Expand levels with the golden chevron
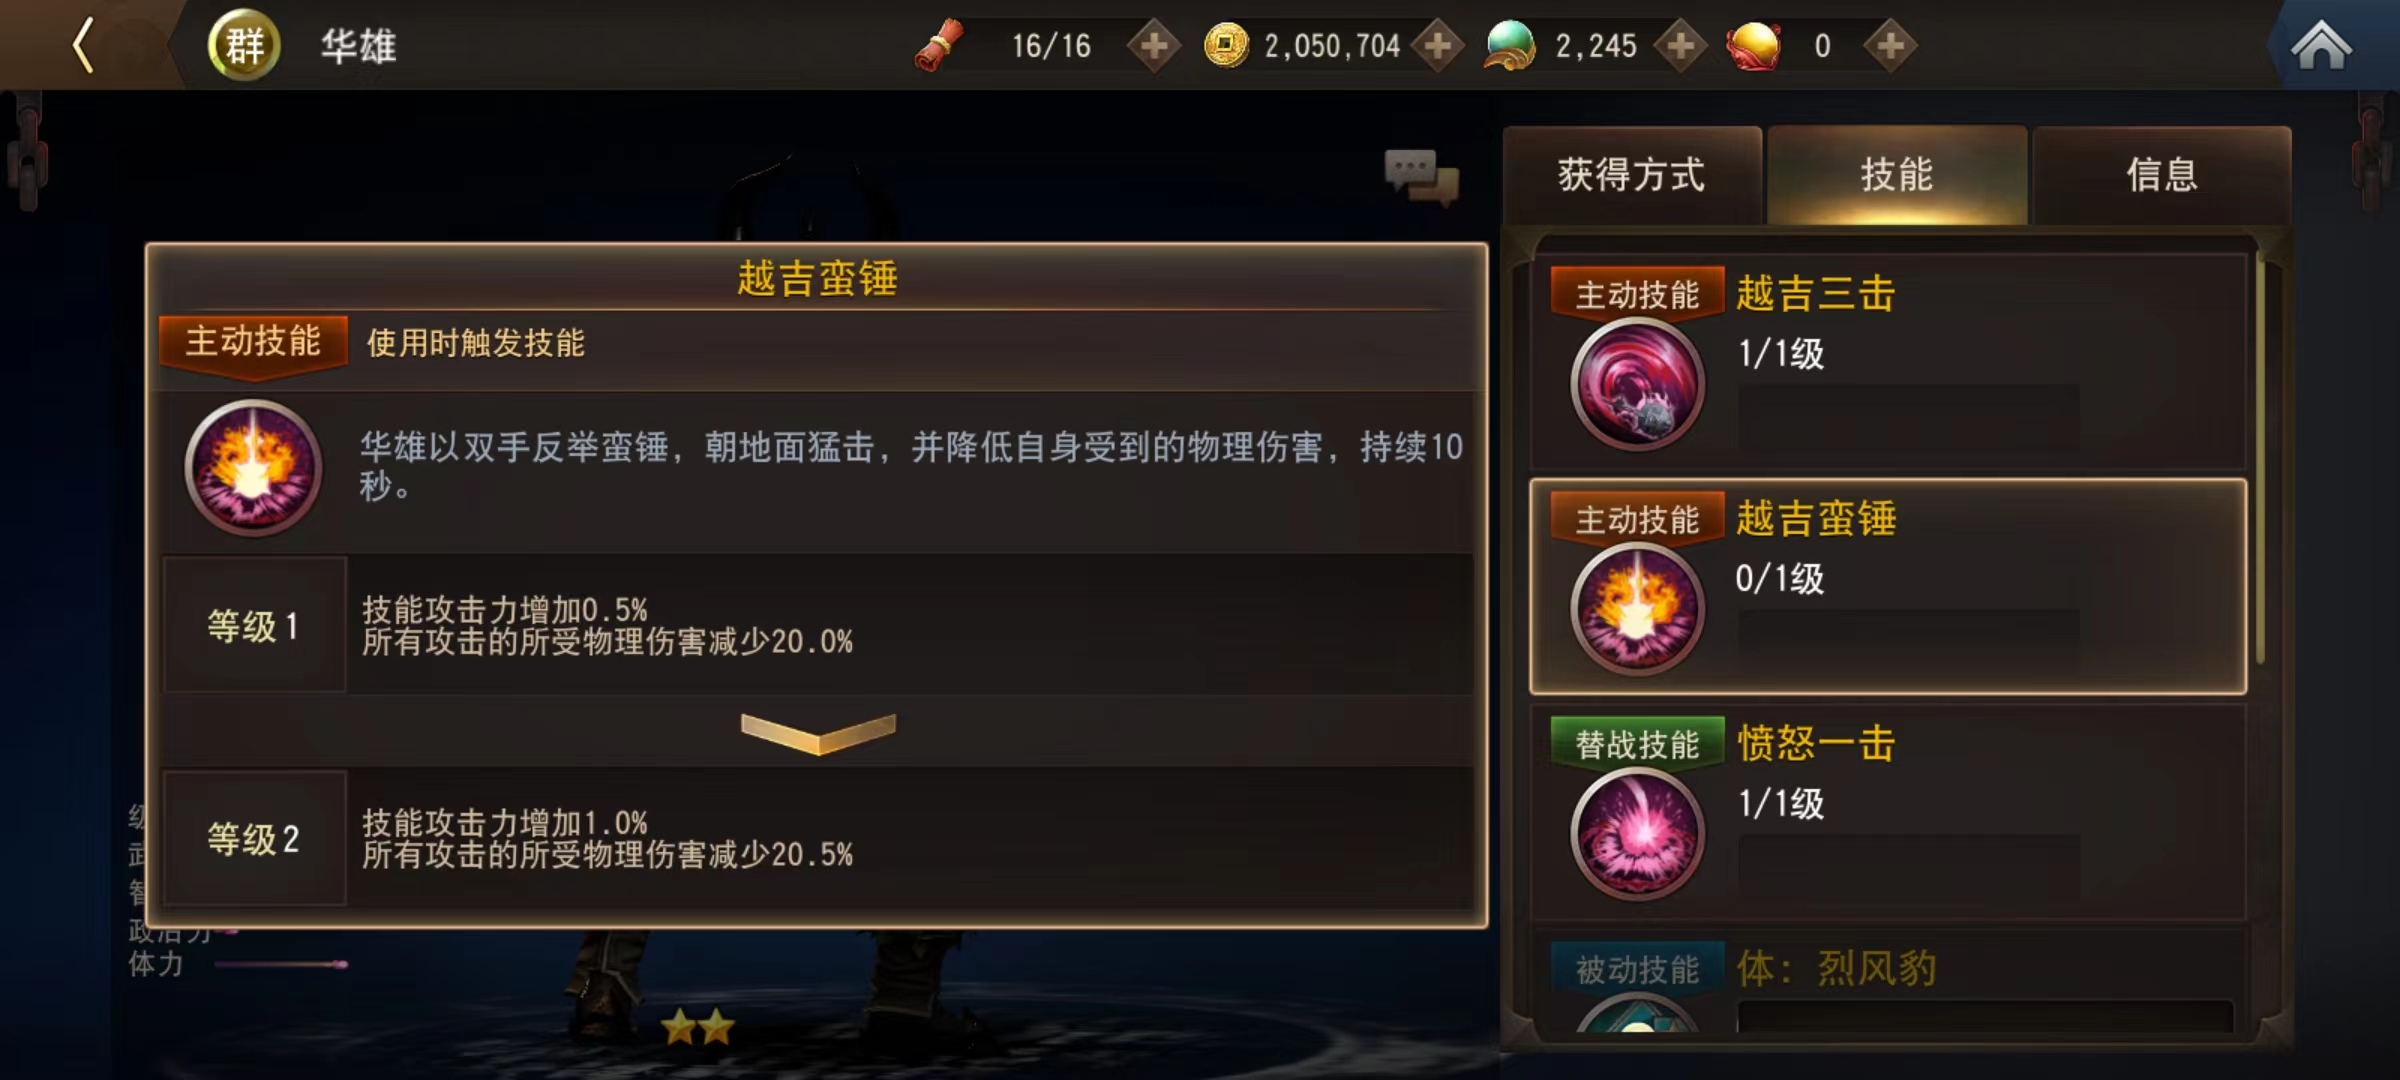This screenshot has width=2400, height=1080. (818, 733)
